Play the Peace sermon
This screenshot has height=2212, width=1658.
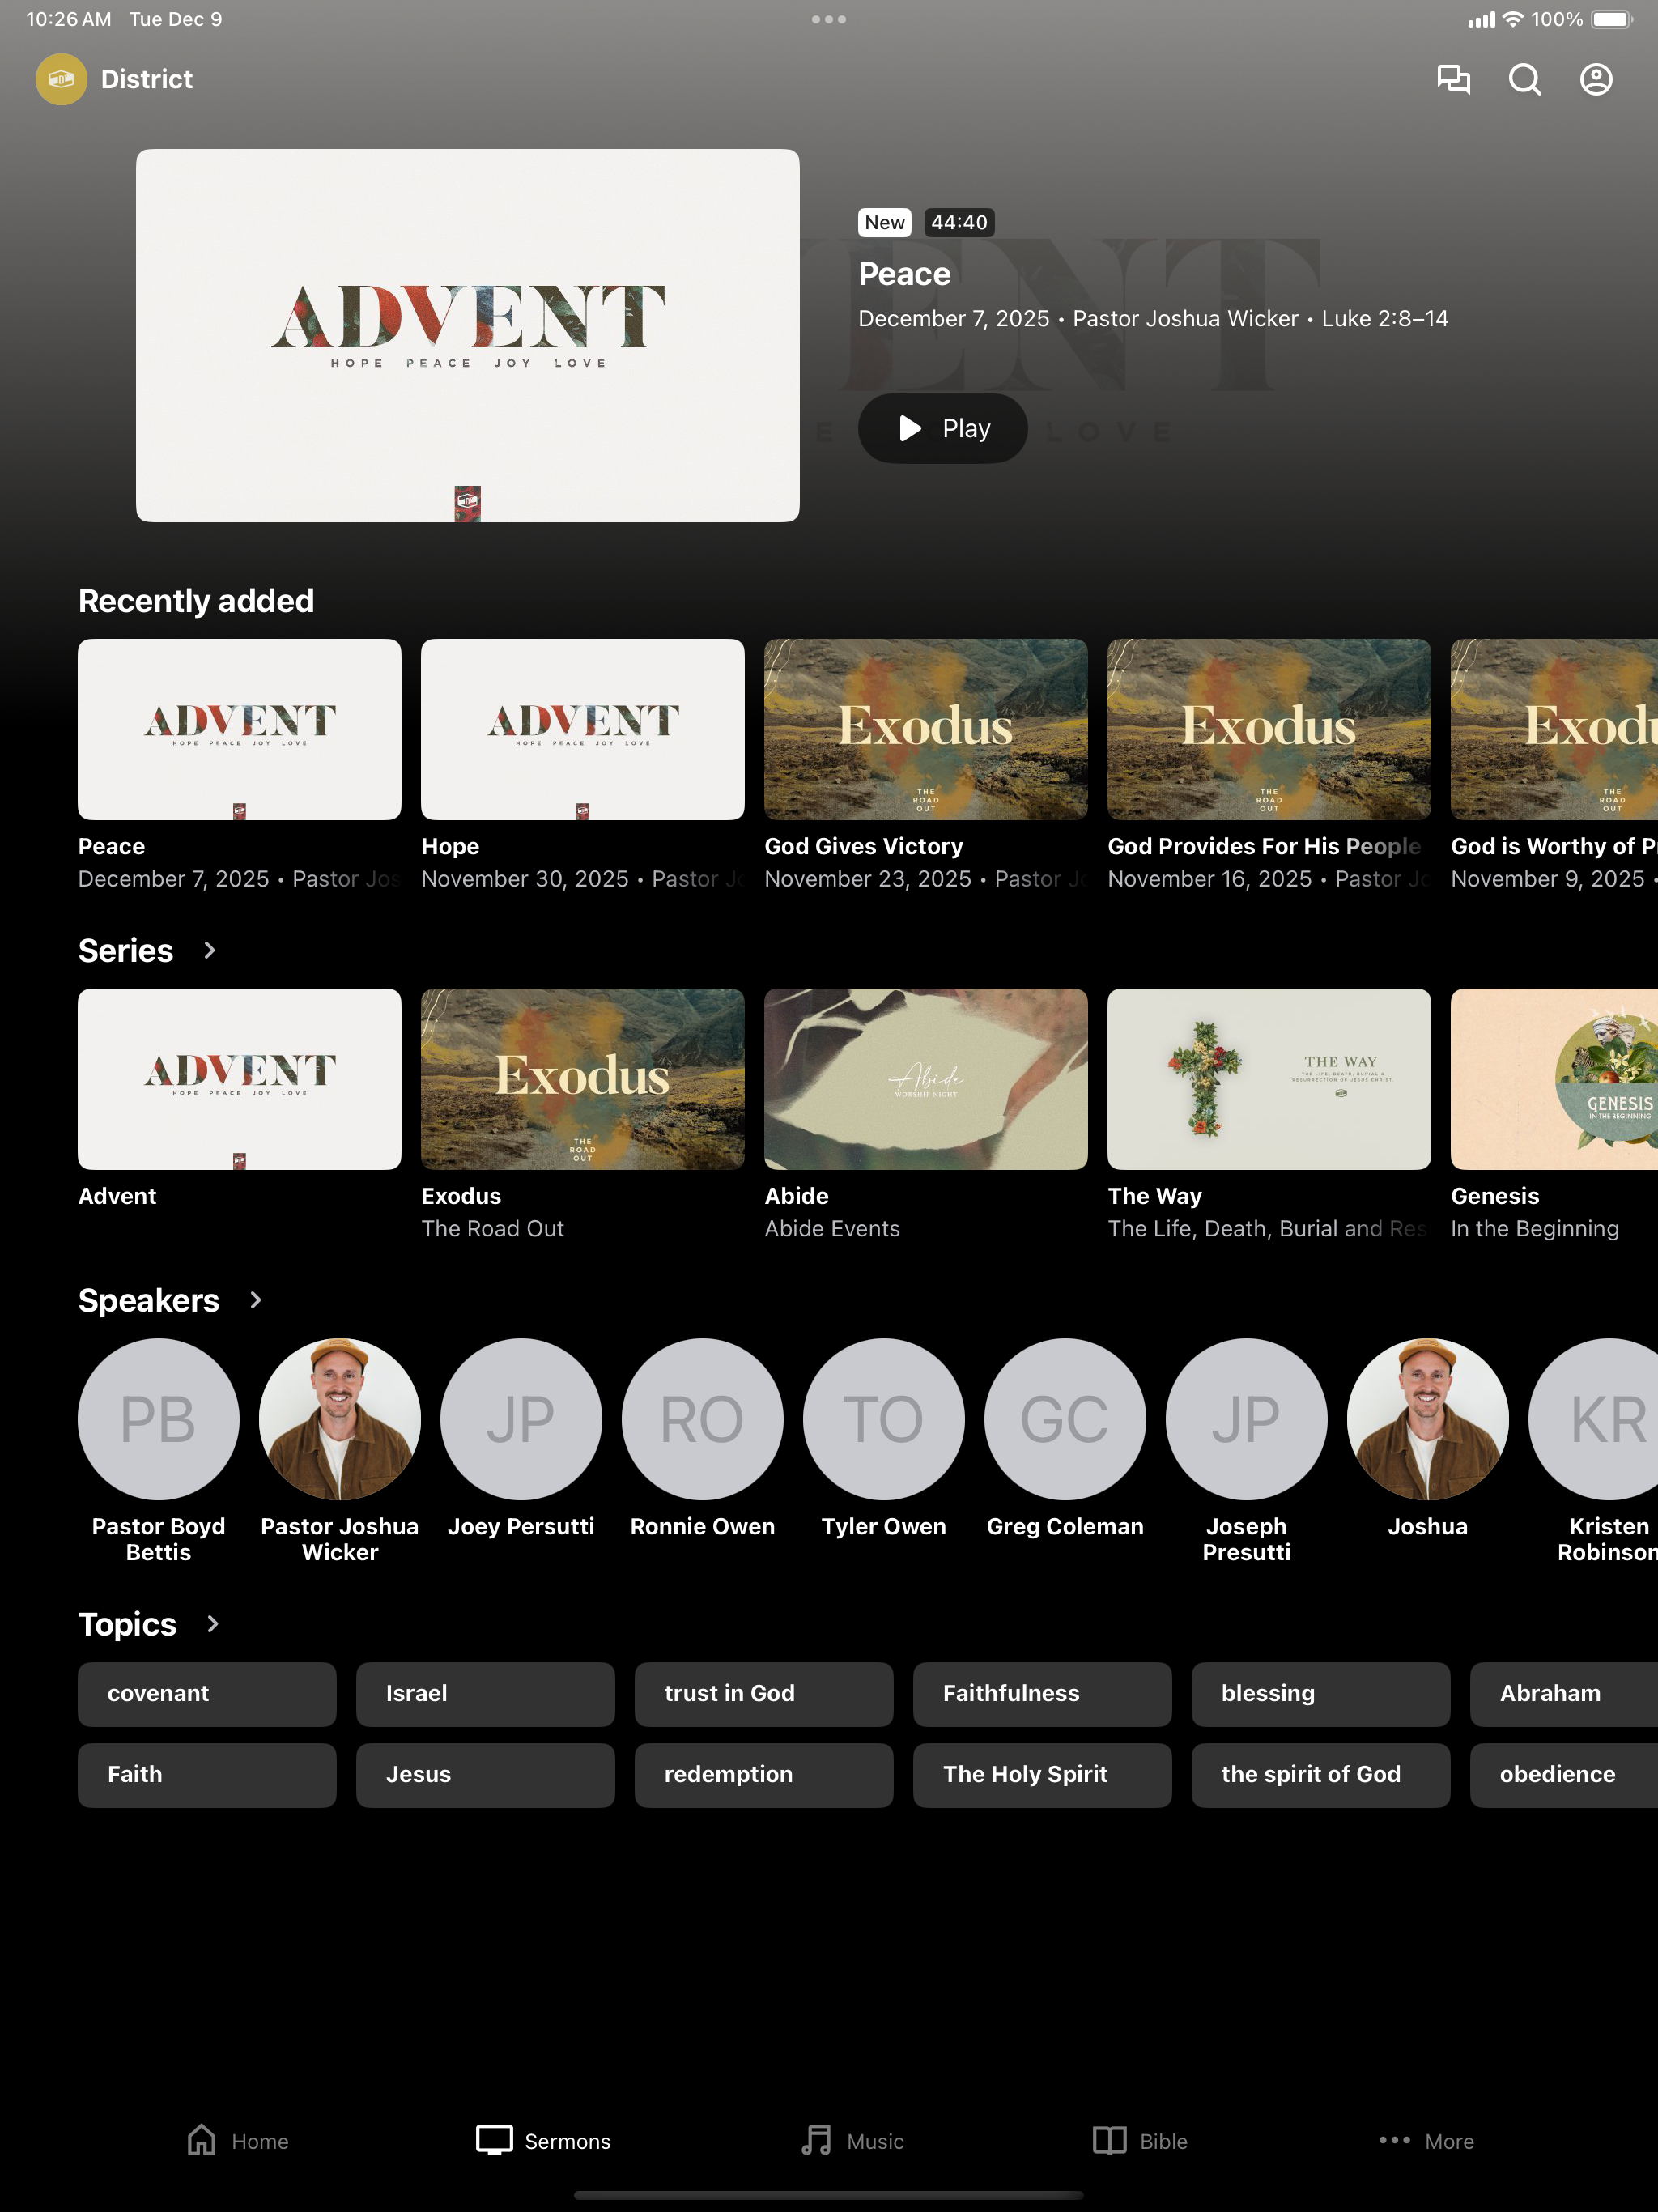(942, 428)
